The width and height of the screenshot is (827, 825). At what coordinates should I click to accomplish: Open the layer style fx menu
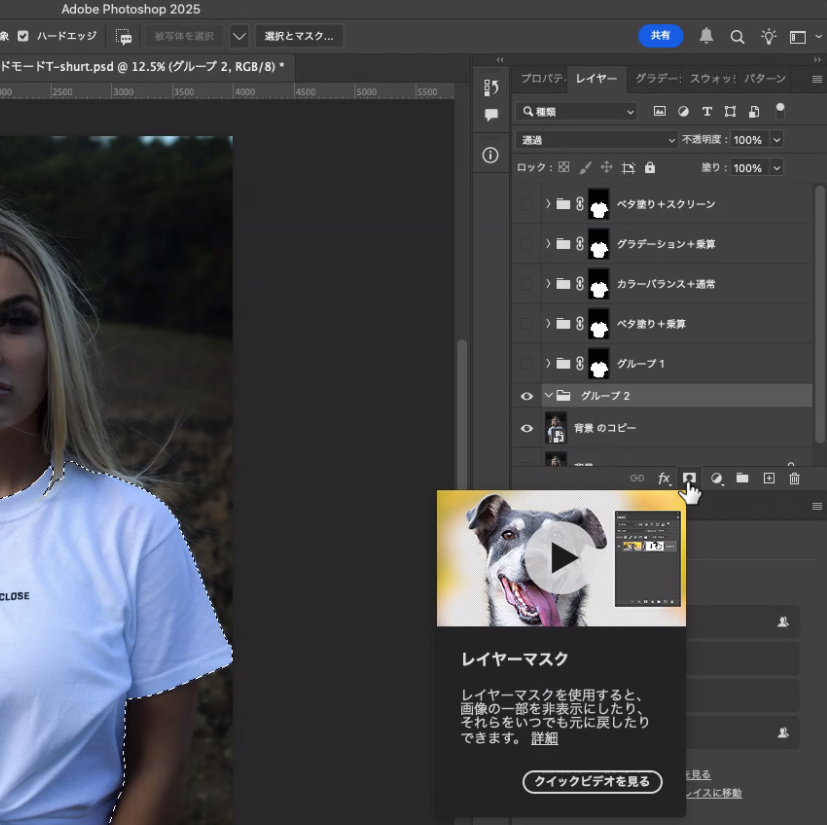pos(663,479)
